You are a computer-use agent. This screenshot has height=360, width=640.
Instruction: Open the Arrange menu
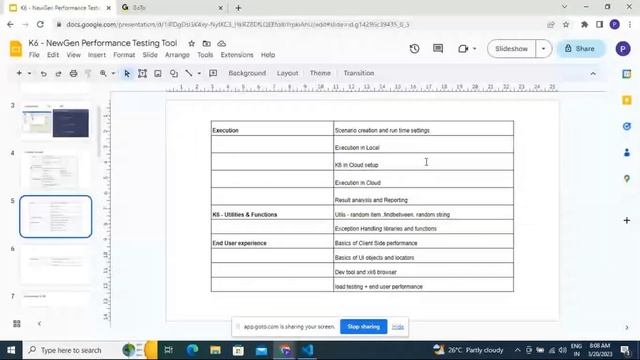[177, 55]
